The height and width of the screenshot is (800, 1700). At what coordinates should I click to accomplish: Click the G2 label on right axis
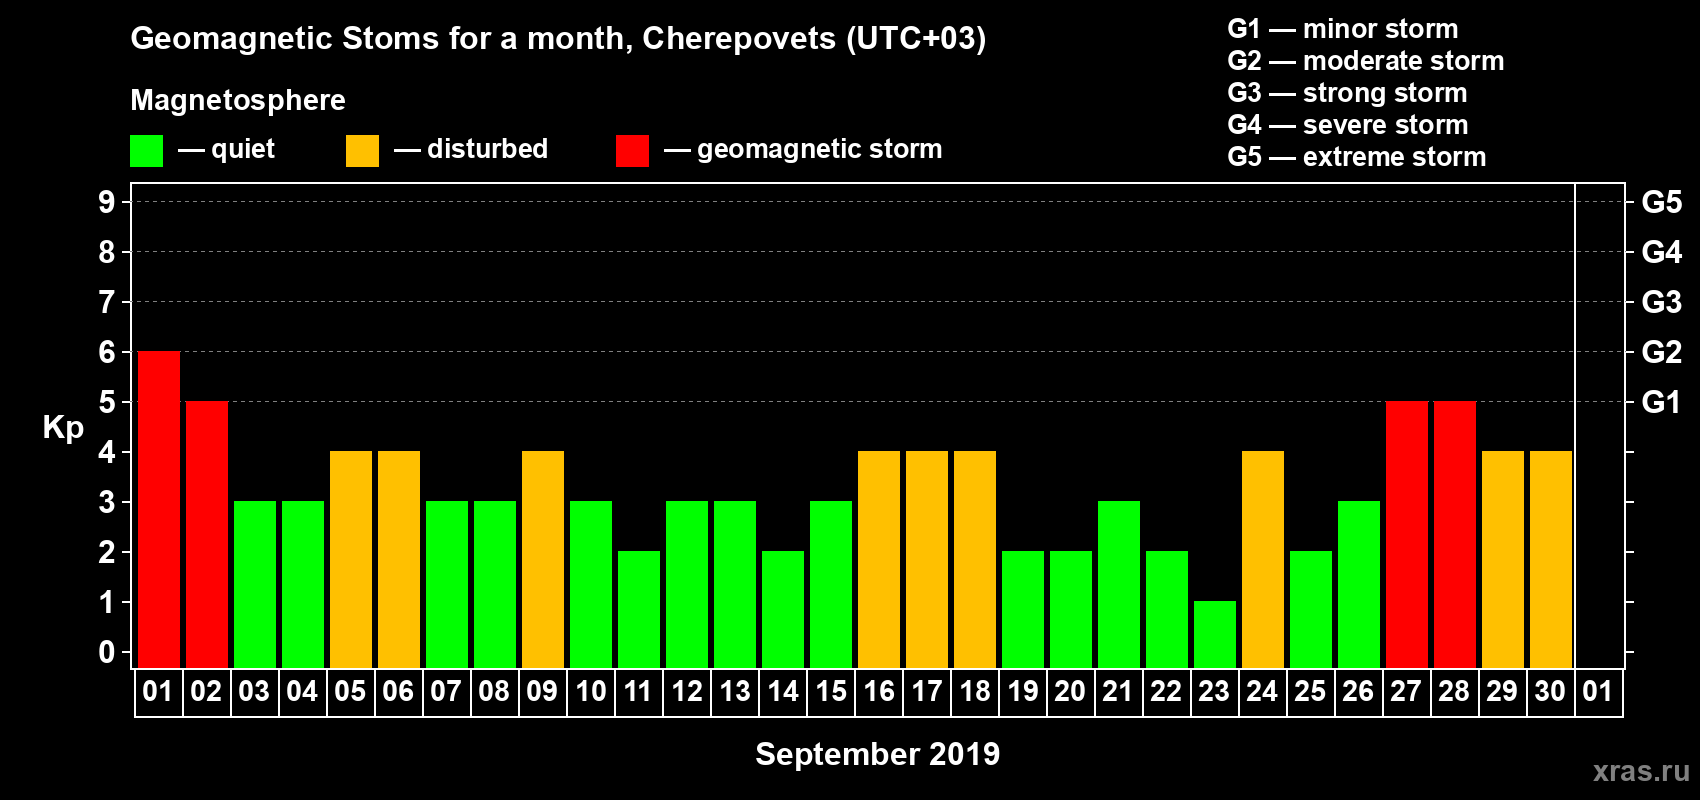point(1661,352)
